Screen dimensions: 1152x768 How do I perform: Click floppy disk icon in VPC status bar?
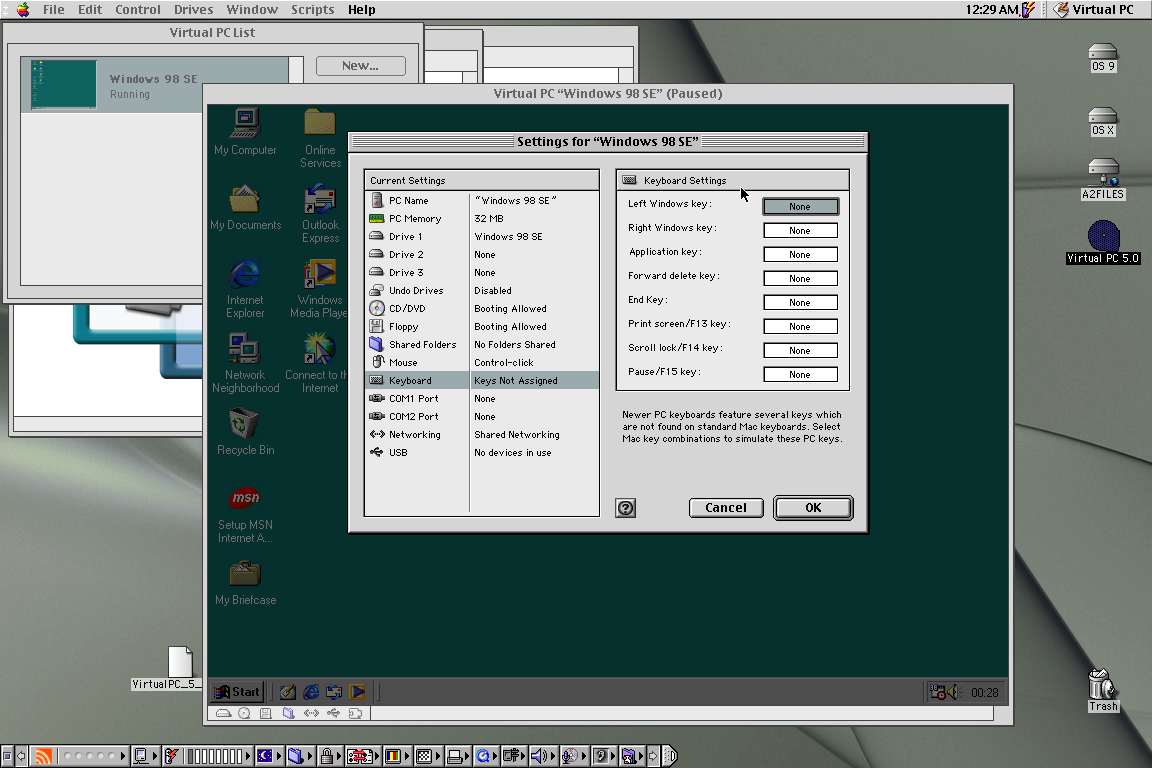[266, 713]
